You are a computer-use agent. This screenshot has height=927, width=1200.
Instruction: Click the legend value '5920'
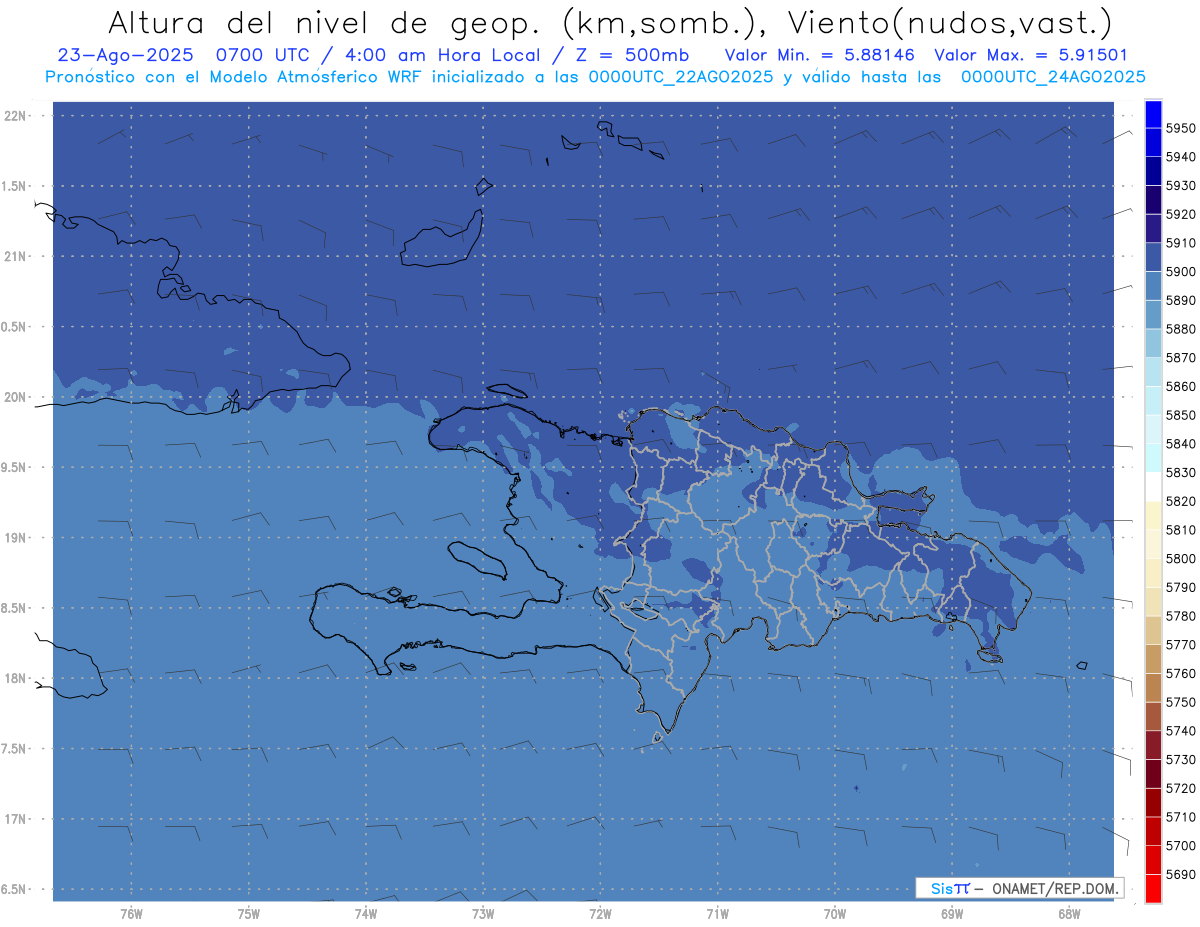point(1180,214)
